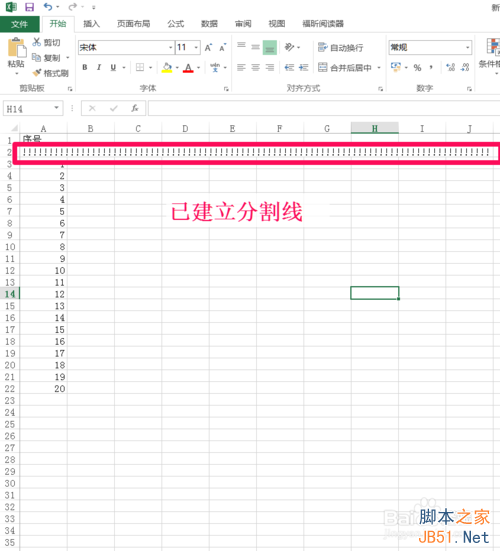
Task: Toggle Underline formatting
Action: pyautogui.click(x=113, y=67)
